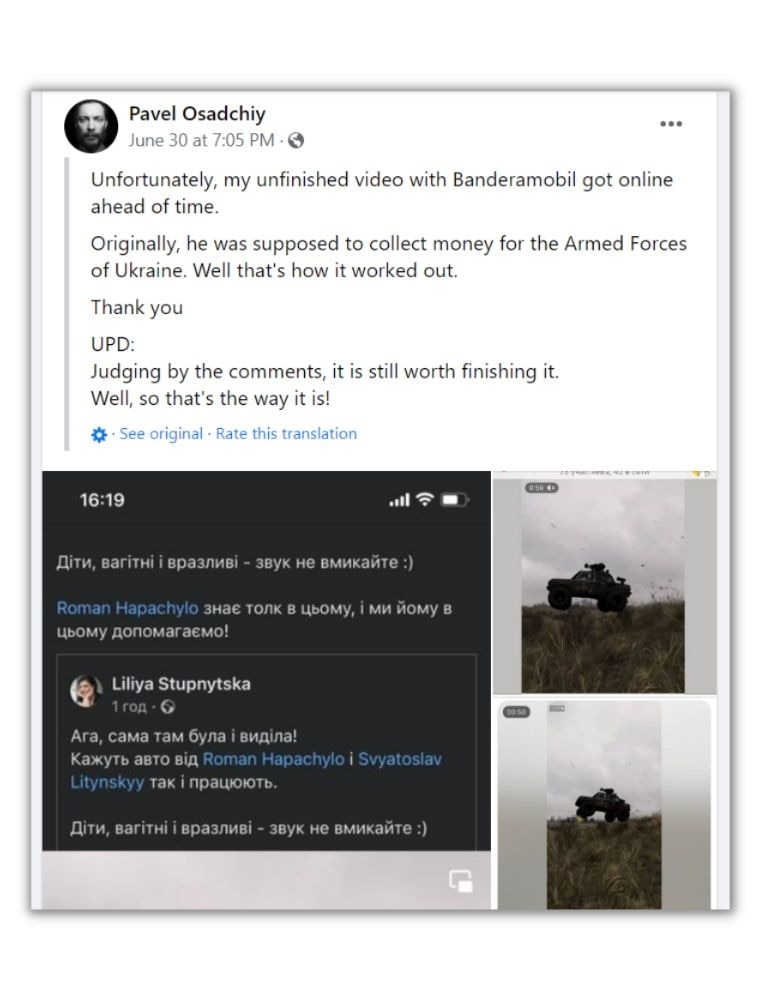
Task: Click the public audience globe icon
Action: click(296, 142)
